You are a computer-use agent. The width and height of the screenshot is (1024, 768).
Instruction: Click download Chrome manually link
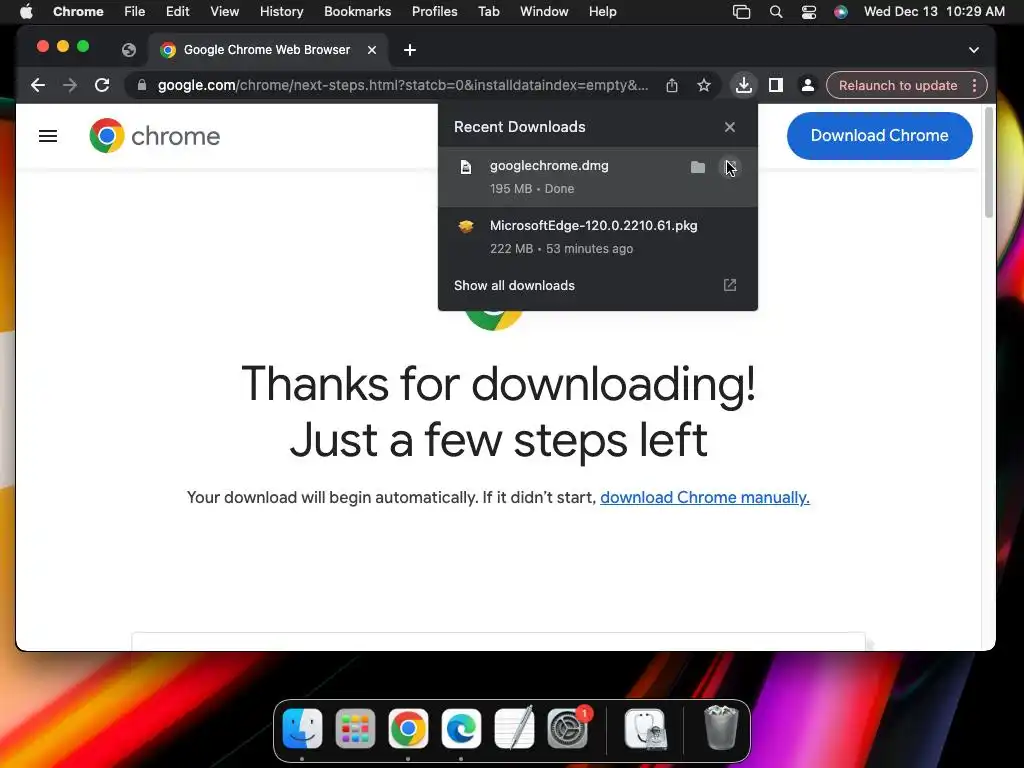coord(705,498)
